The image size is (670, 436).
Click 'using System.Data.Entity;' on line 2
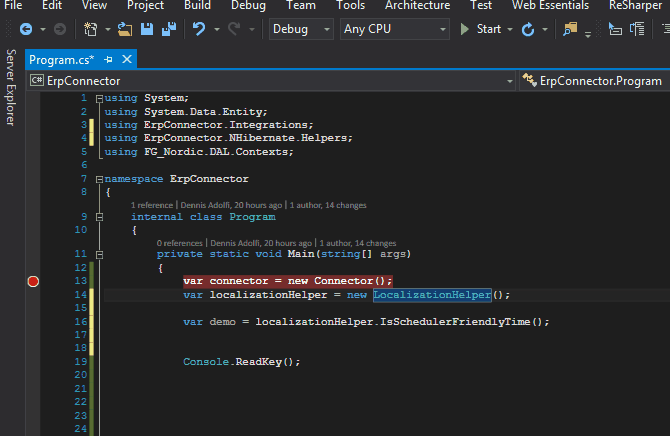click(186, 112)
